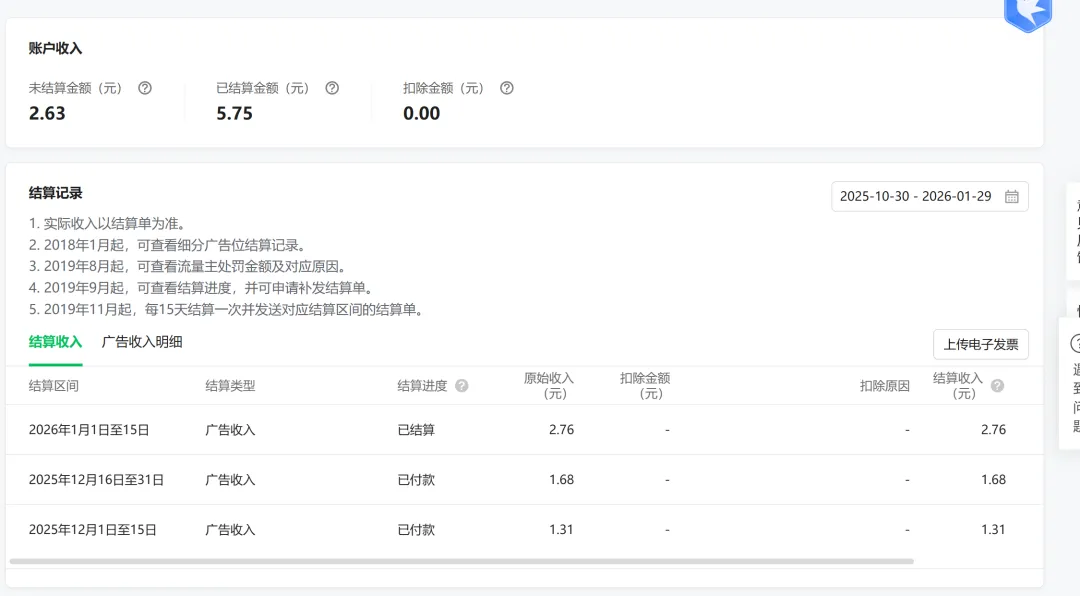The width and height of the screenshot is (1080, 596).
Task: Click the 结算区间 column header
Action: tap(54, 386)
